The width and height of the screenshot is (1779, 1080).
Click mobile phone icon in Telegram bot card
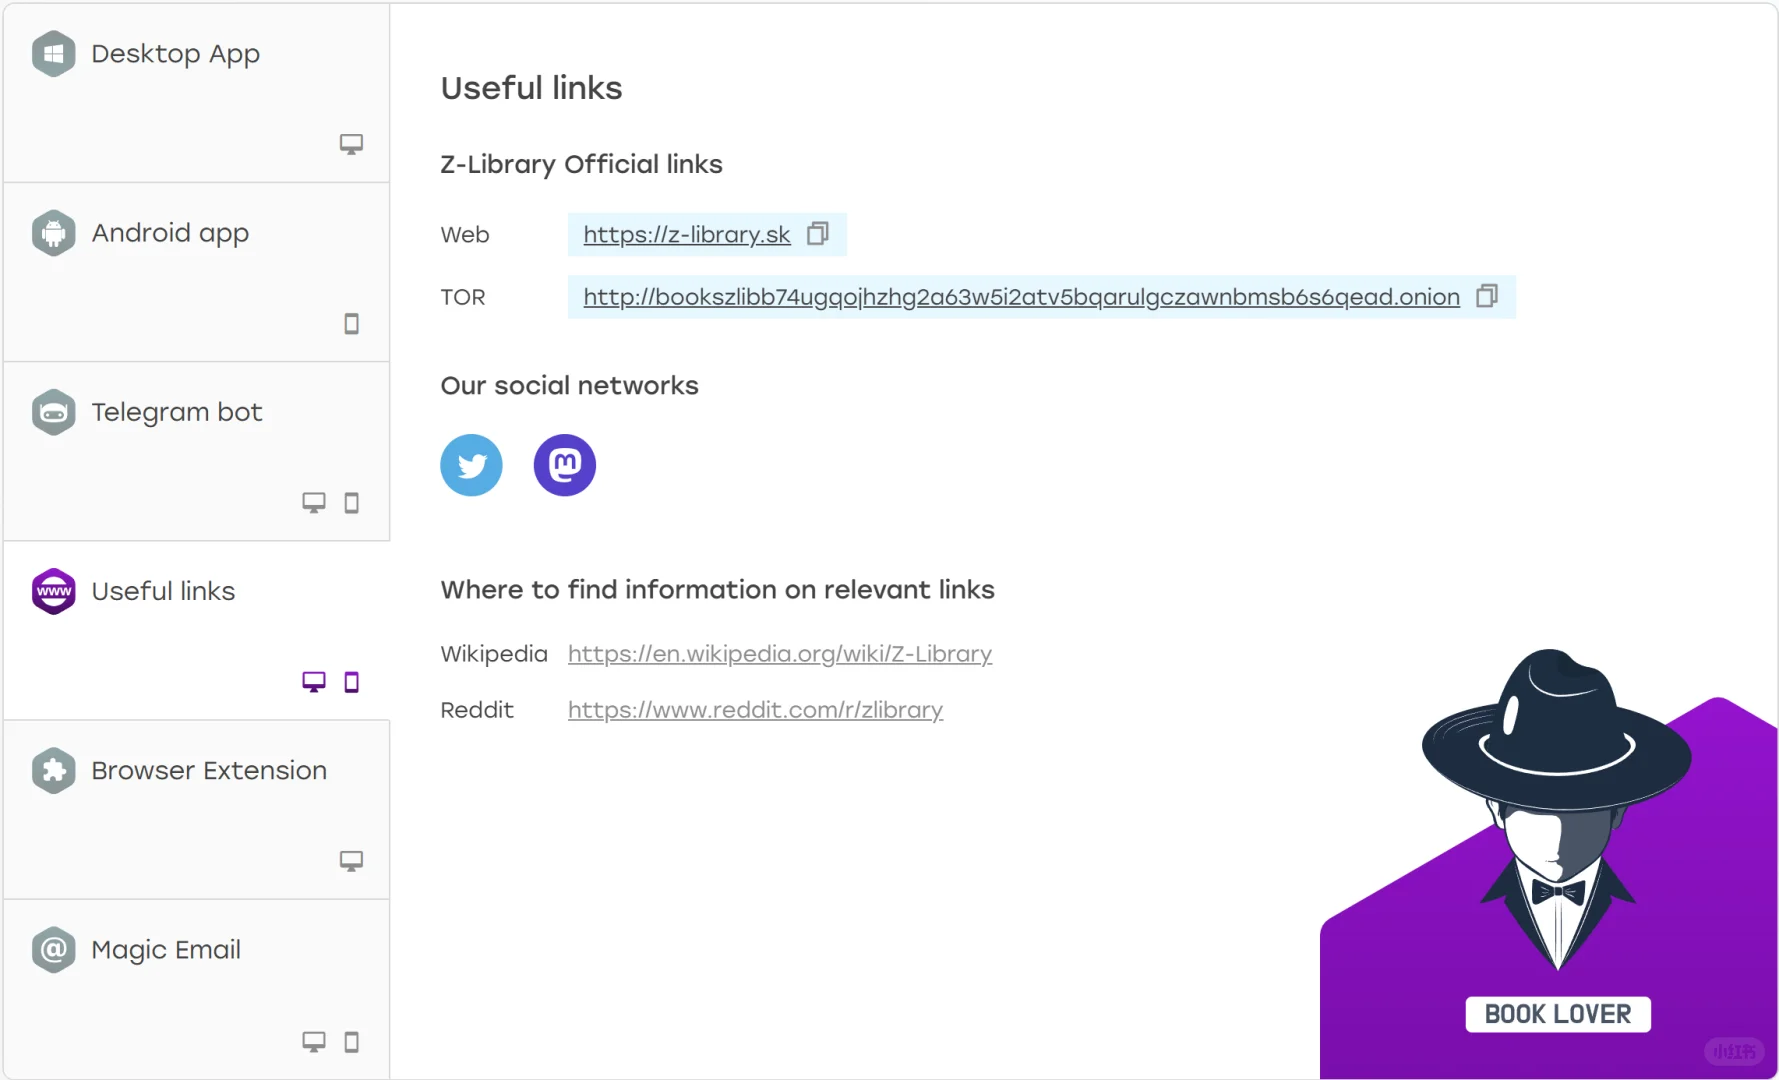coord(351,502)
